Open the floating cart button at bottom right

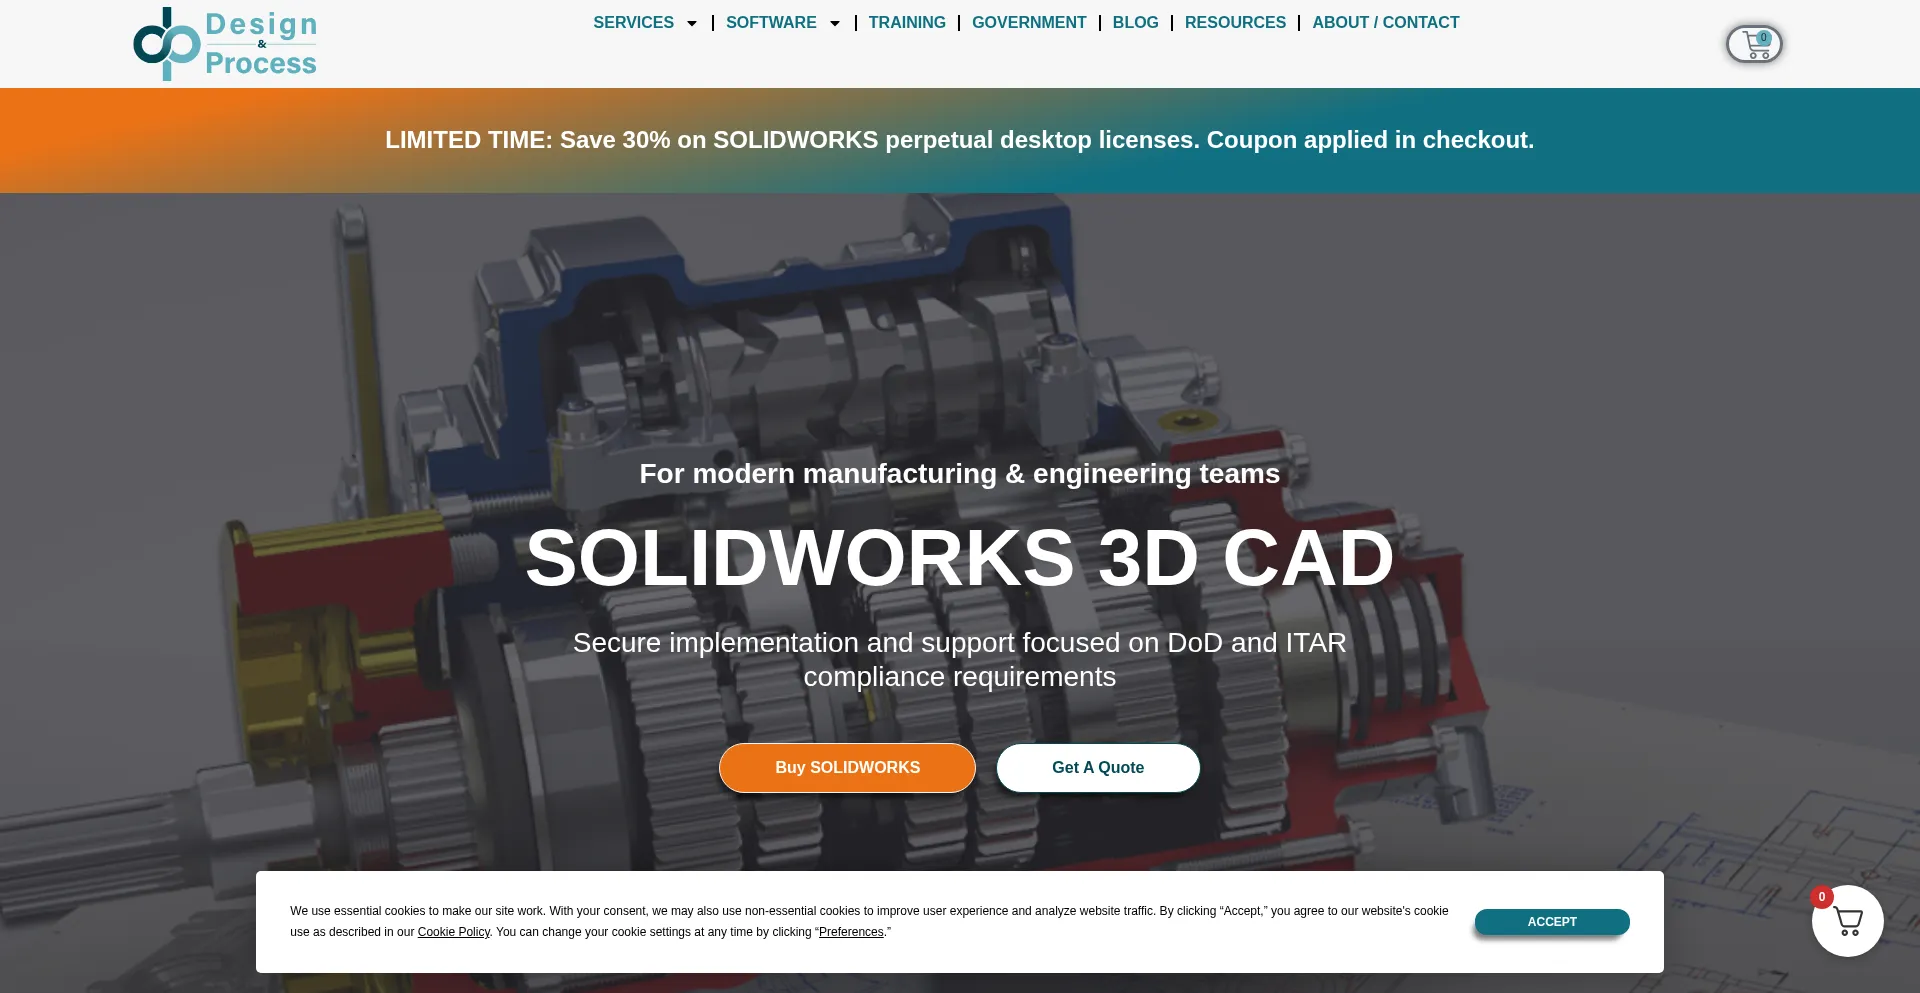pyautogui.click(x=1847, y=922)
